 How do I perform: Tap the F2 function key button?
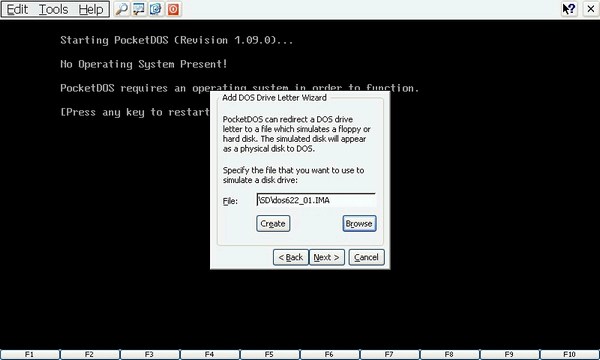click(90, 354)
